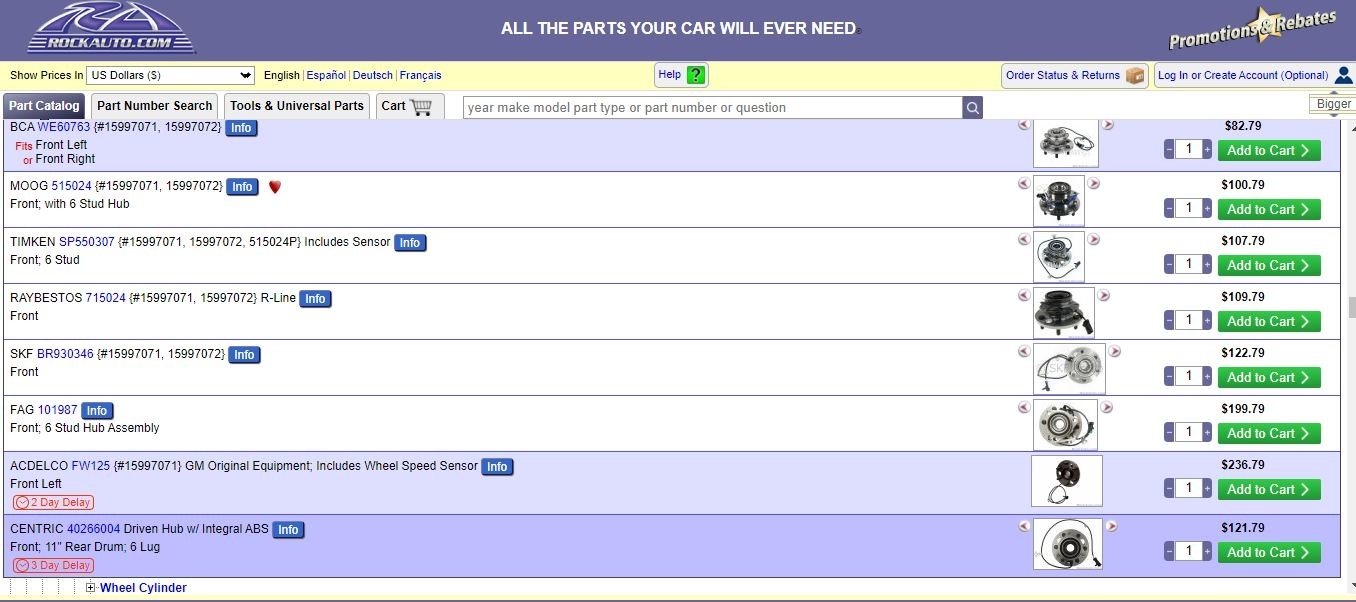
Task: Open Info for FAG 101987
Action: coord(97,411)
